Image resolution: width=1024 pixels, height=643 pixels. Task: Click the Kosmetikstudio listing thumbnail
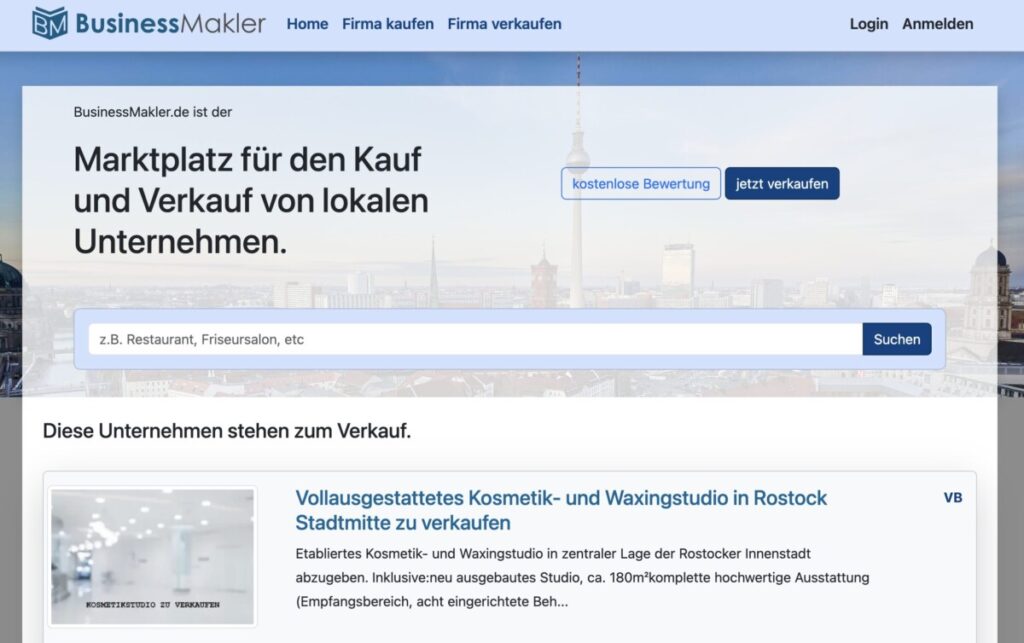point(153,553)
